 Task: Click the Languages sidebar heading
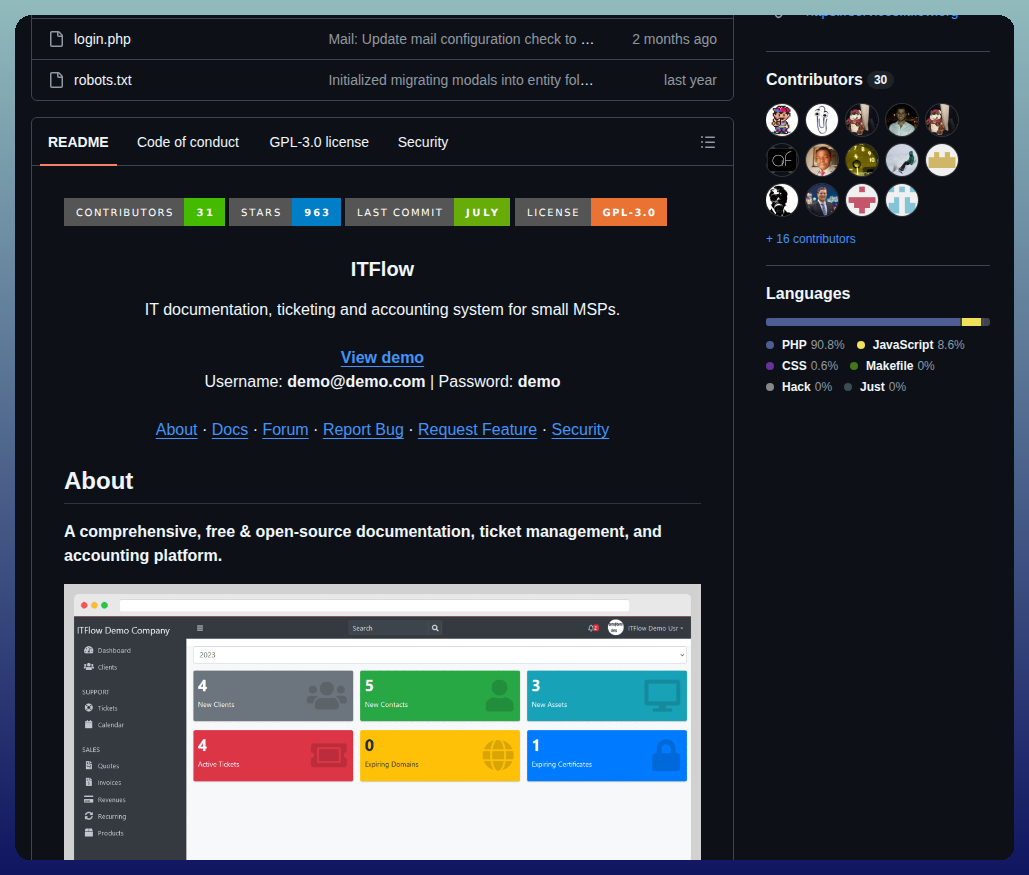(x=808, y=293)
